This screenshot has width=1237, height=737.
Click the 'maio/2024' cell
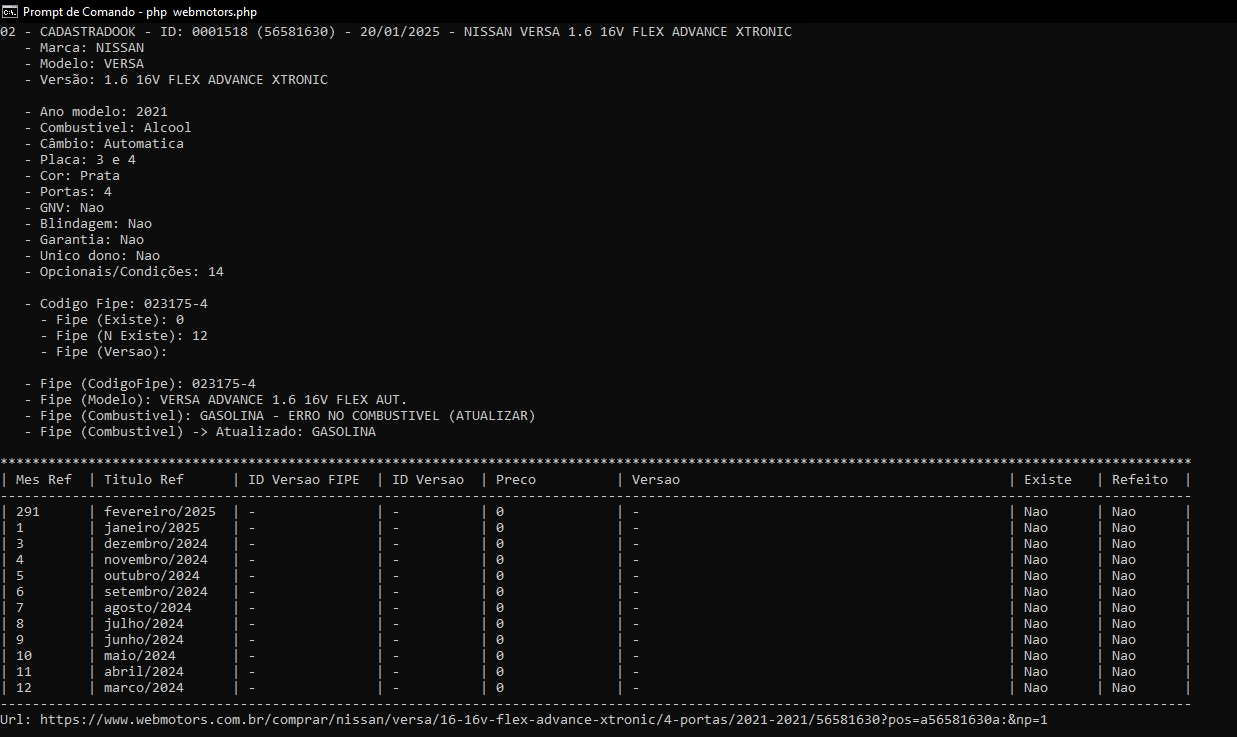point(140,656)
